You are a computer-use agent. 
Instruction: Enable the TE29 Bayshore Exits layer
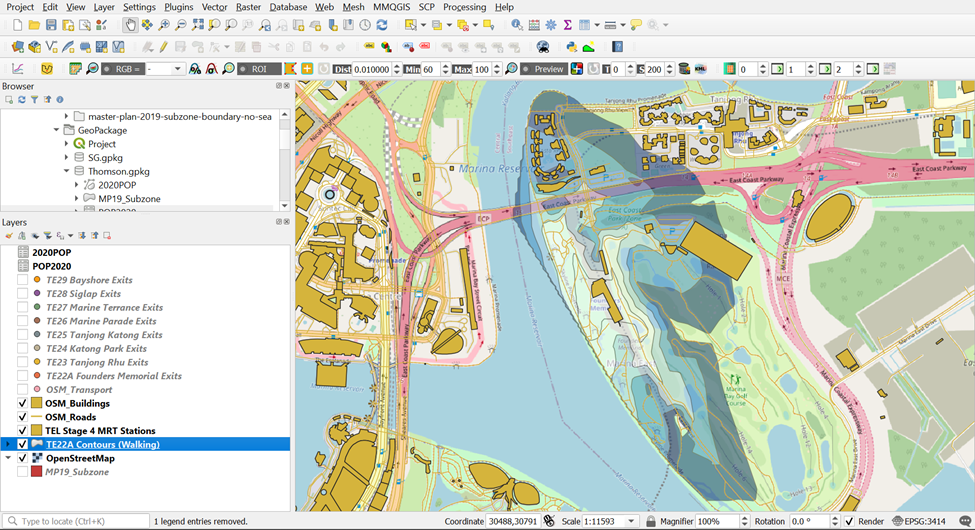click(x=23, y=280)
